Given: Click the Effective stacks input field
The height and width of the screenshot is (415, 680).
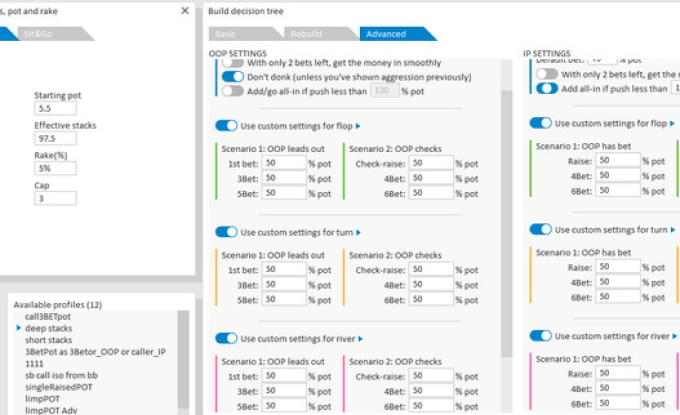Looking at the screenshot, I should coord(55,138).
